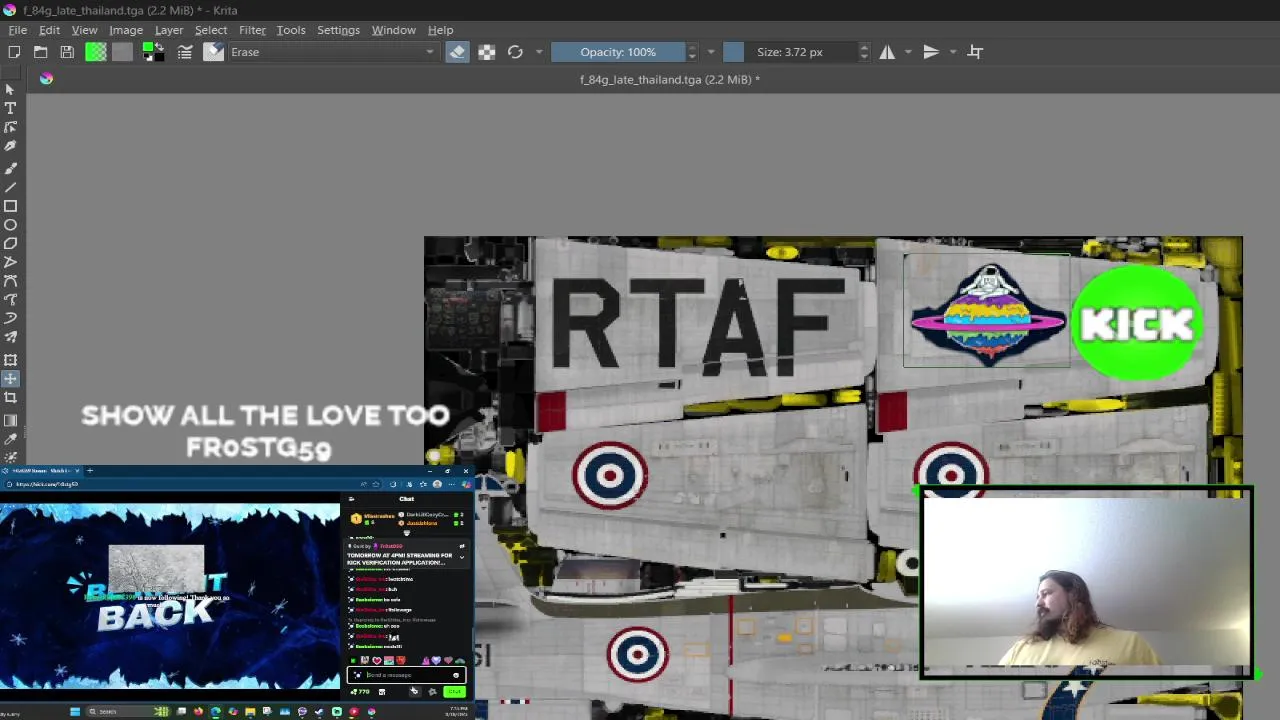Select the Color Sampler eyedropper tool
The height and width of the screenshot is (720, 1280).
point(10,439)
